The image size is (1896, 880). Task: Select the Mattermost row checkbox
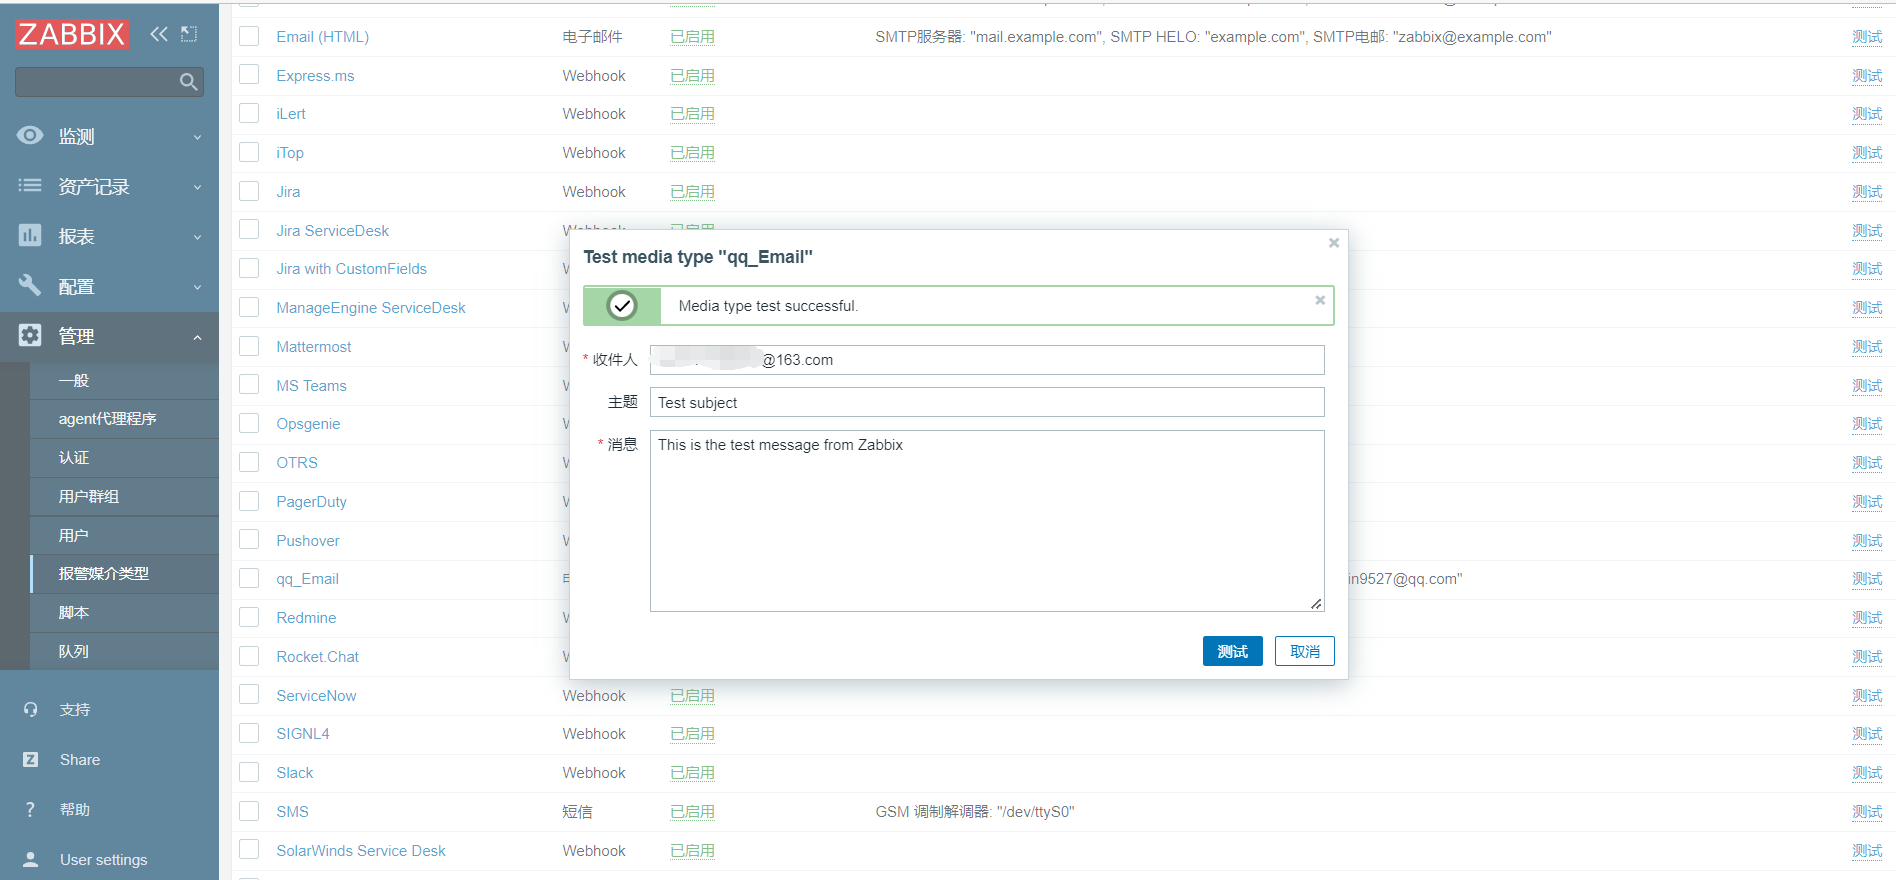coord(249,346)
